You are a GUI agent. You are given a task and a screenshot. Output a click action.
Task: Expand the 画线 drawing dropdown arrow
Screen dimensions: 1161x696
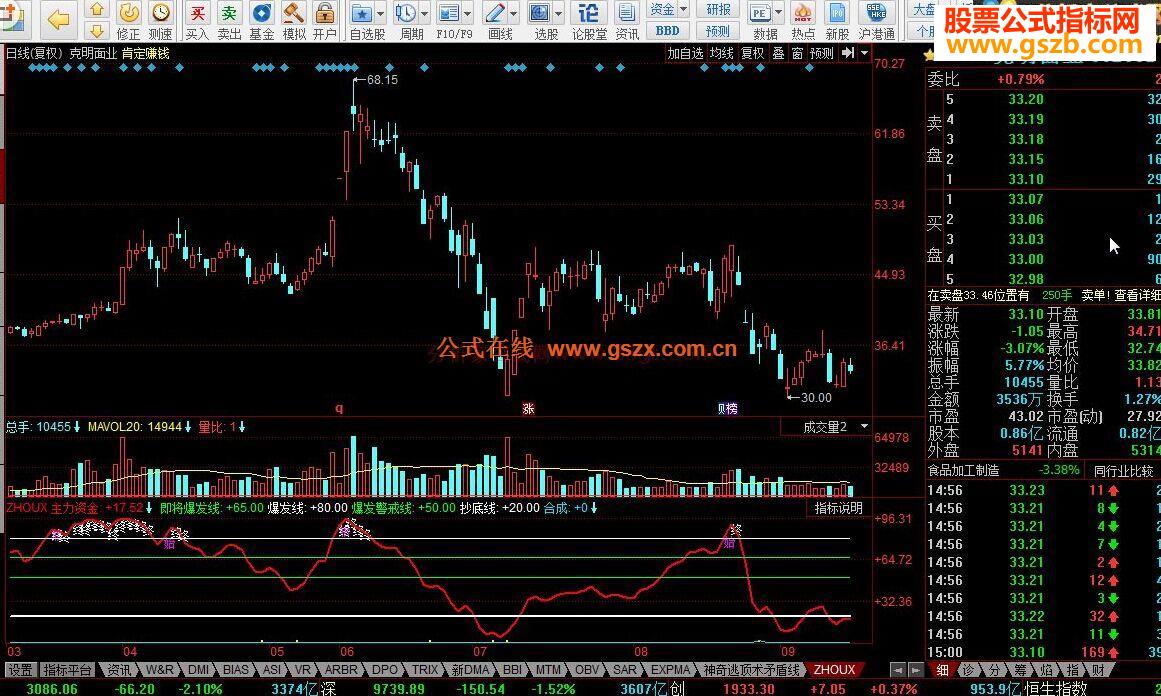(x=513, y=14)
